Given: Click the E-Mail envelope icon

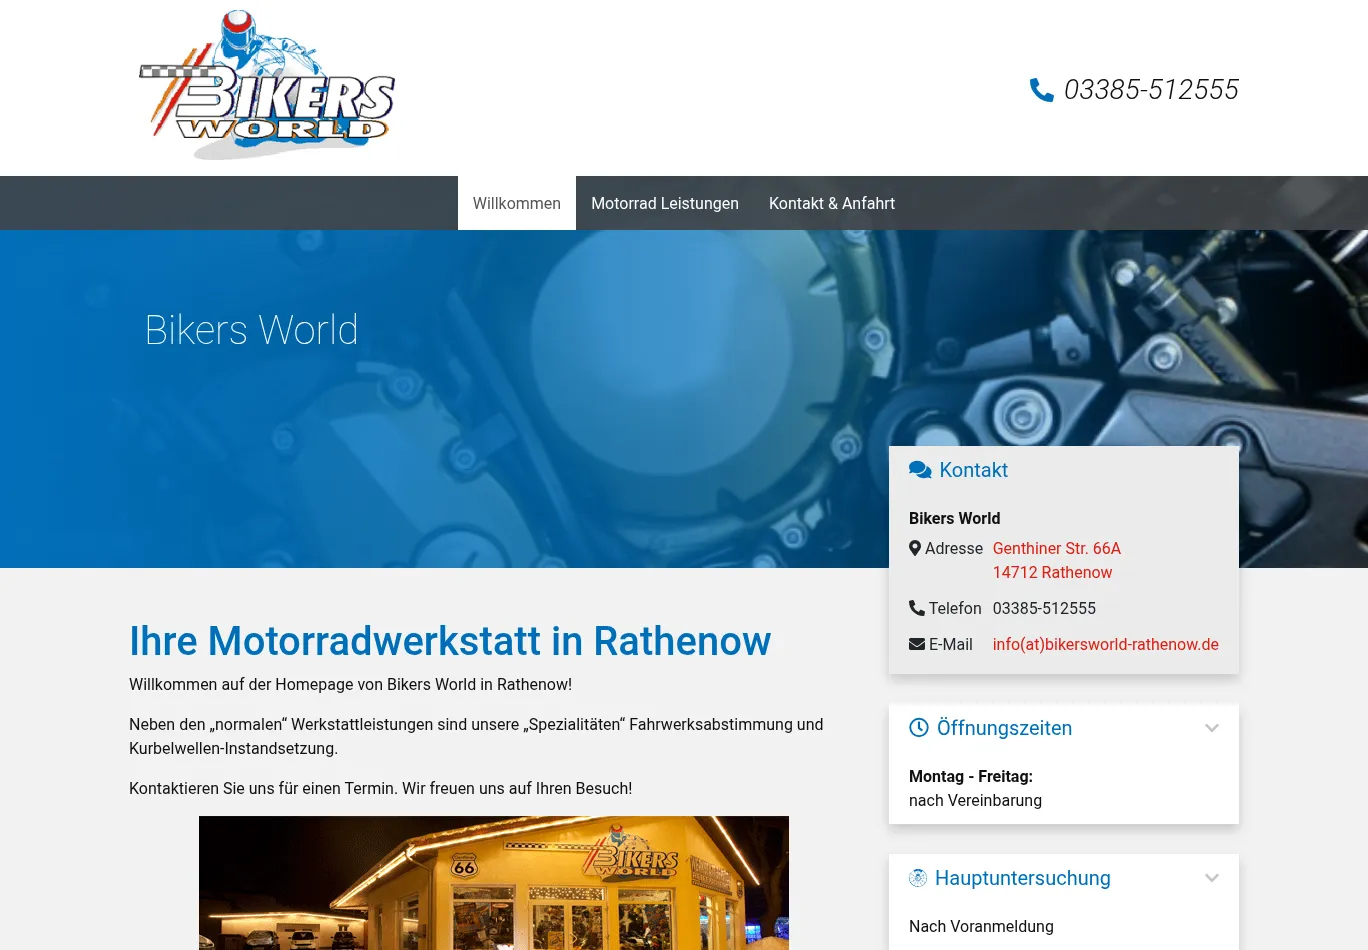Looking at the screenshot, I should click(x=916, y=644).
